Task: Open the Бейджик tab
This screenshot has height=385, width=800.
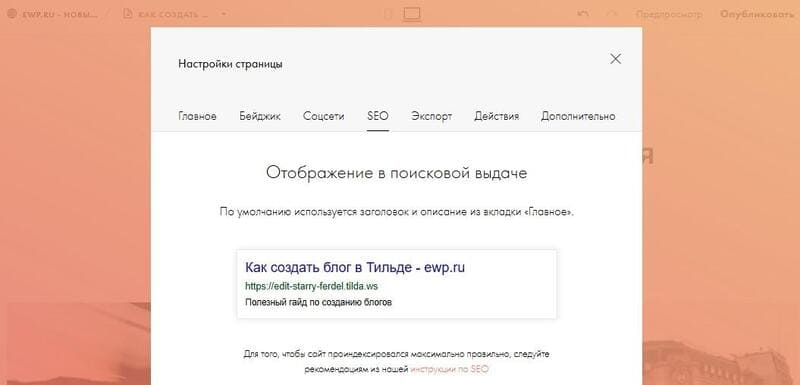Action: coord(260,116)
